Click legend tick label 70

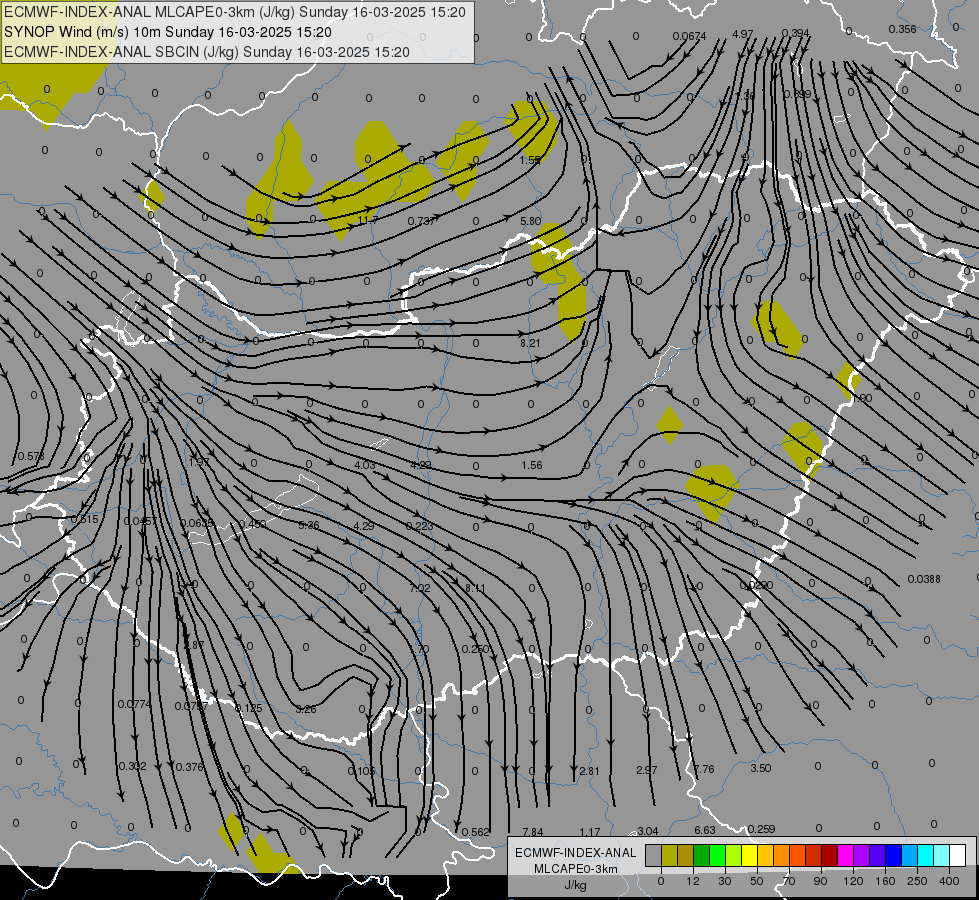point(789,881)
